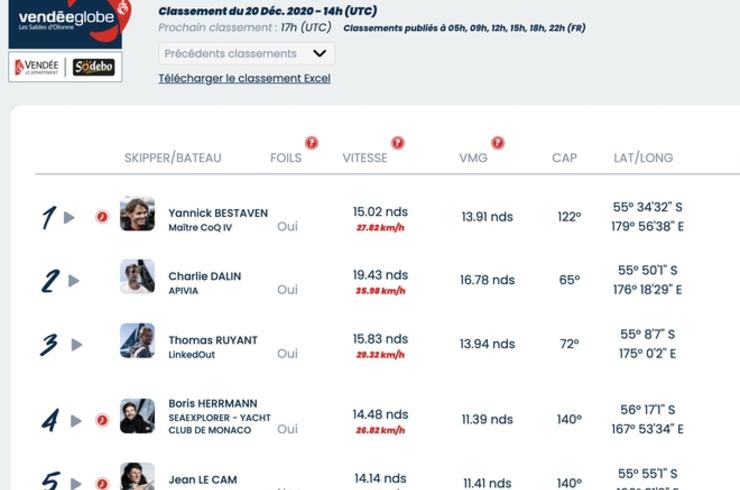Click the help icon above VMG column
The image size is (740, 490).
pyautogui.click(x=498, y=143)
